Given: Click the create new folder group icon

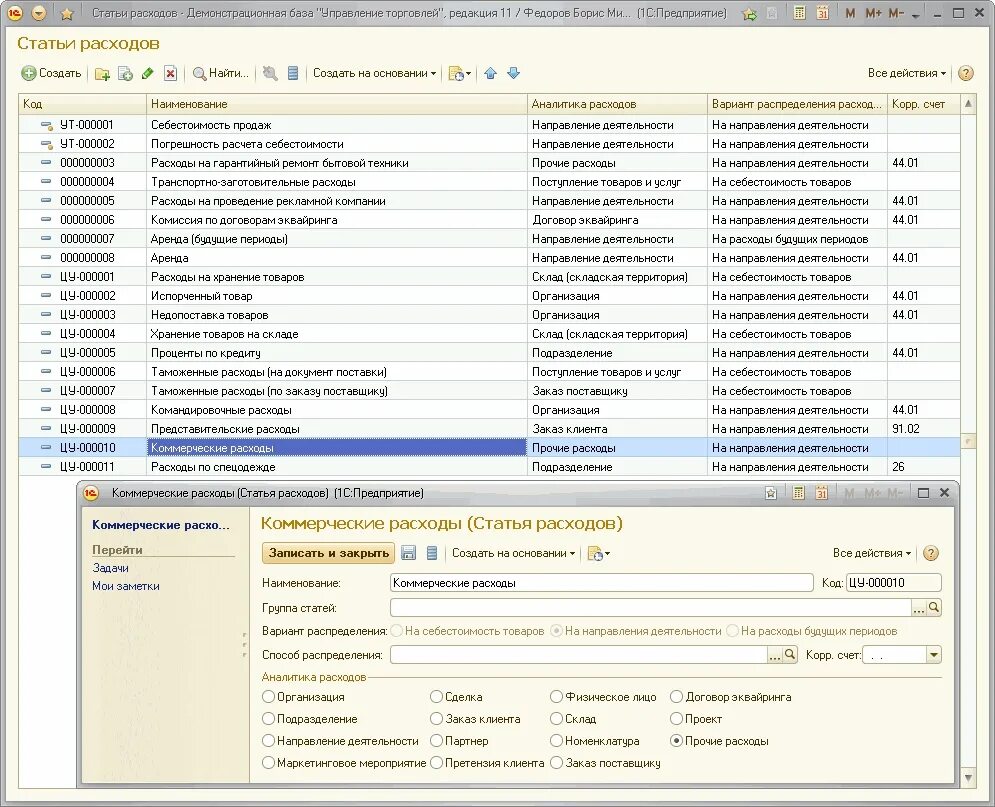Looking at the screenshot, I should pos(102,74).
